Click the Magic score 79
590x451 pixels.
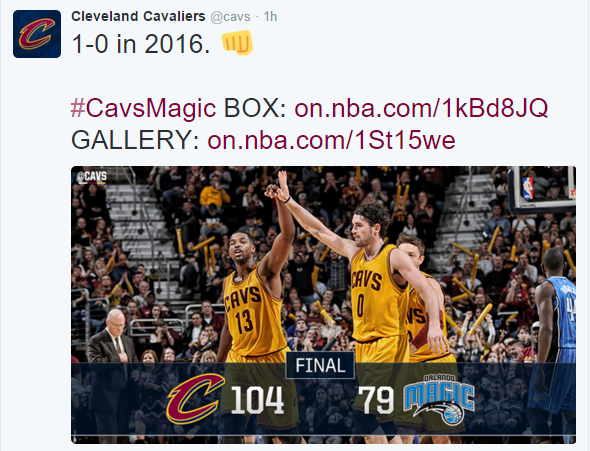coord(376,400)
